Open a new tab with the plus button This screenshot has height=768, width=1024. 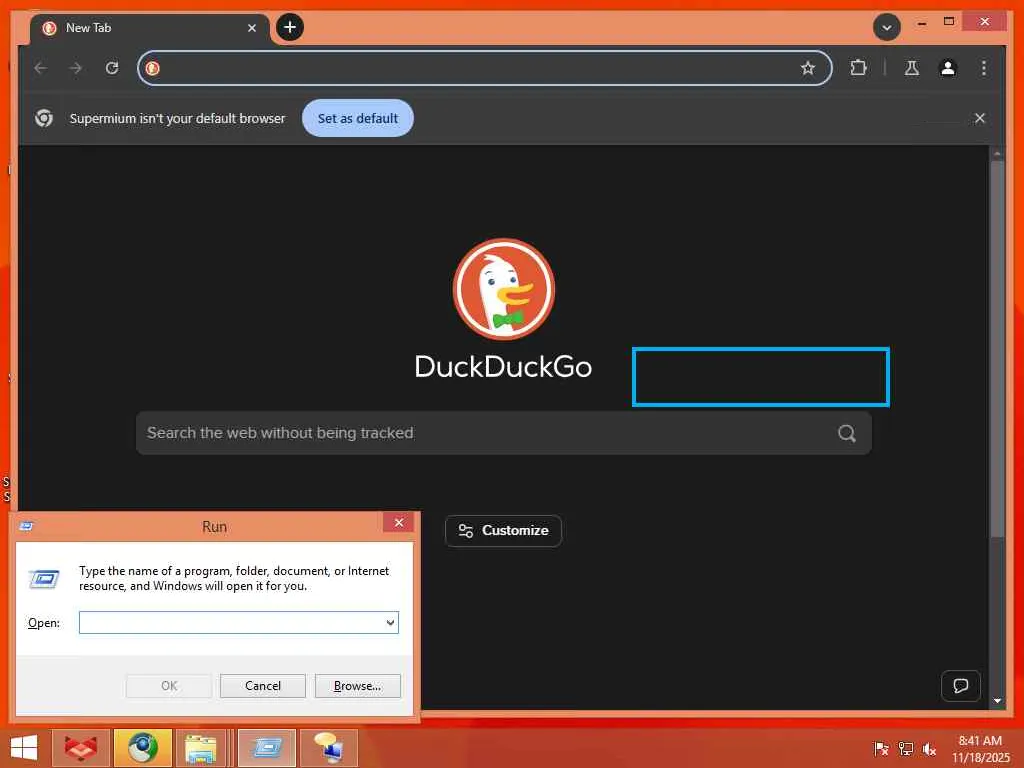[x=290, y=27]
